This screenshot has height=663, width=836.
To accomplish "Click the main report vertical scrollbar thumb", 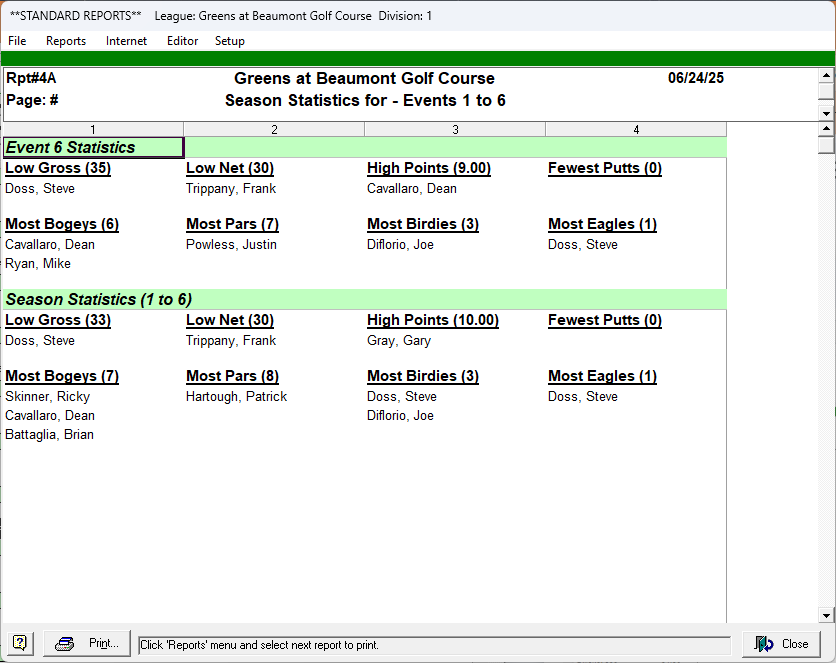I will pyautogui.click(x=826, y=145).
